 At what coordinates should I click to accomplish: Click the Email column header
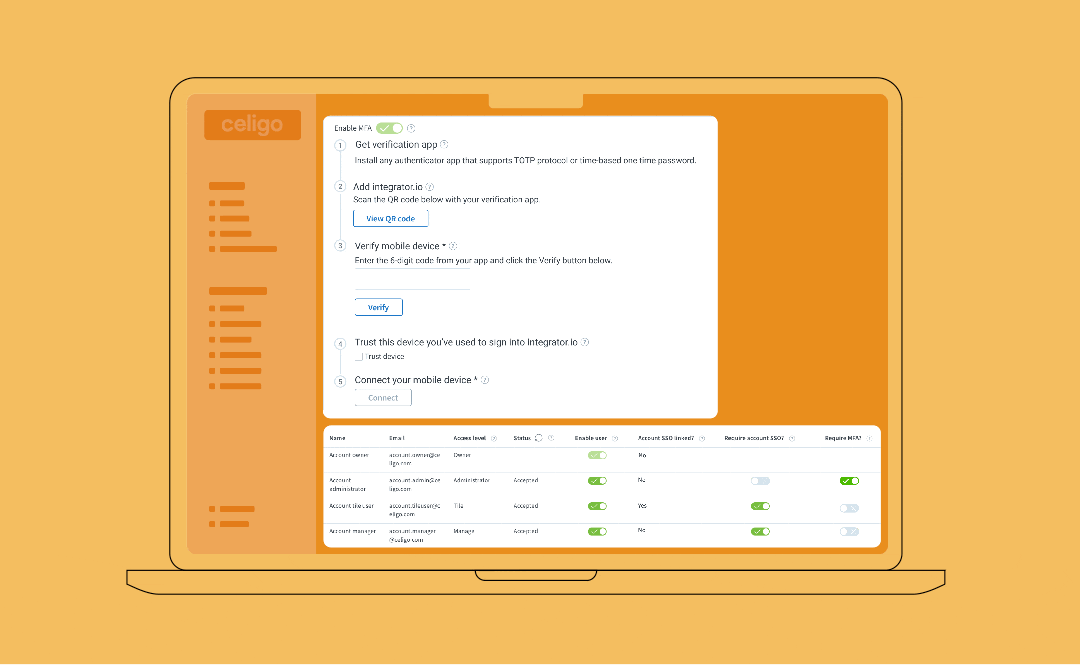tap(397, 438)
